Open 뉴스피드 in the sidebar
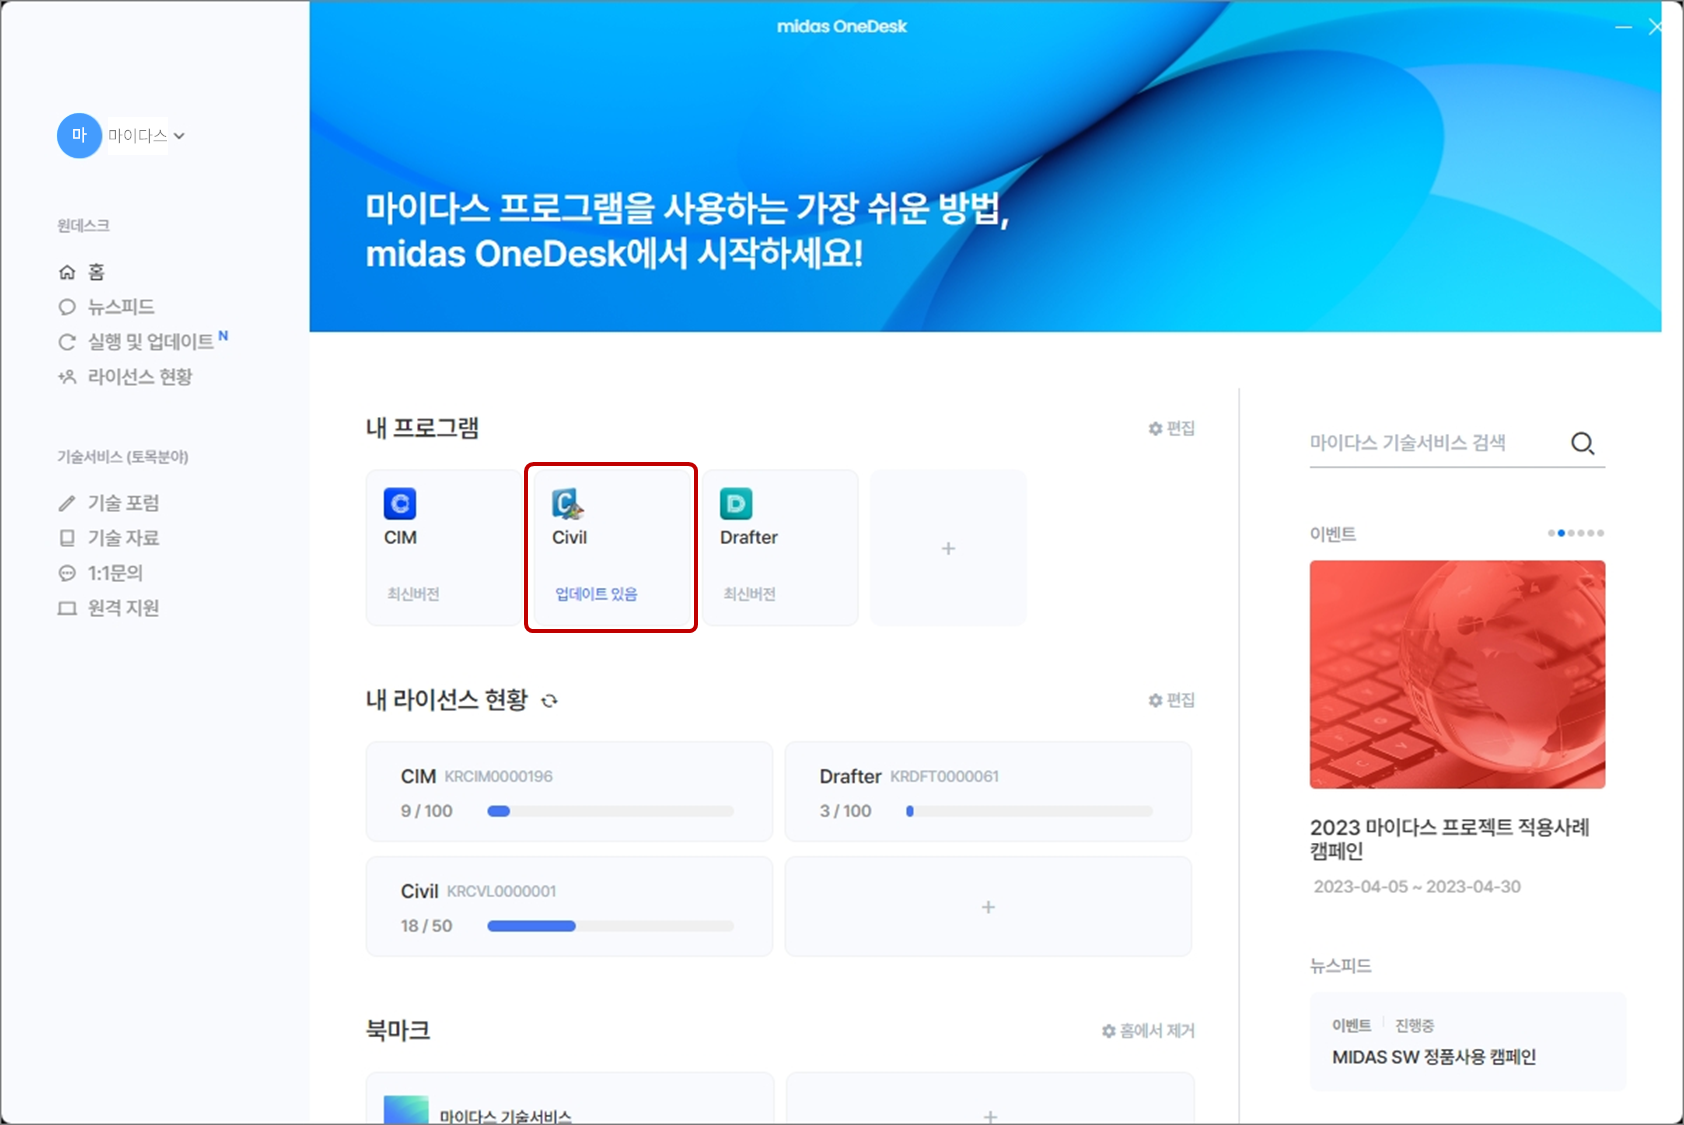This screenshot has height=1125, width=1684. click(106, 307)
